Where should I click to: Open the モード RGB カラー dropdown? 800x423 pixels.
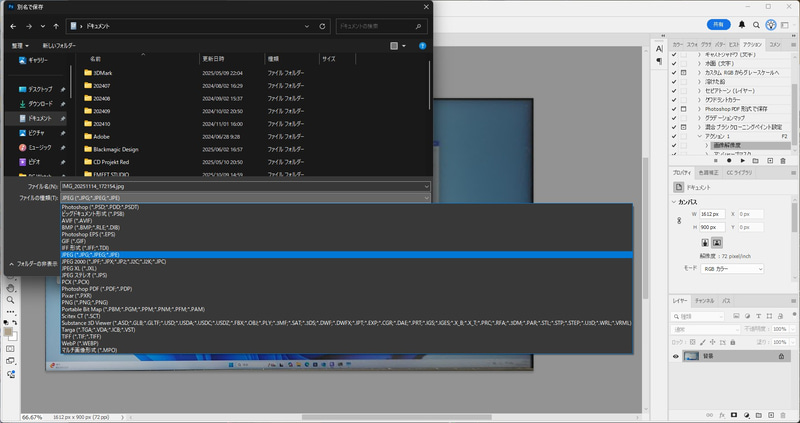coord(732,269)
